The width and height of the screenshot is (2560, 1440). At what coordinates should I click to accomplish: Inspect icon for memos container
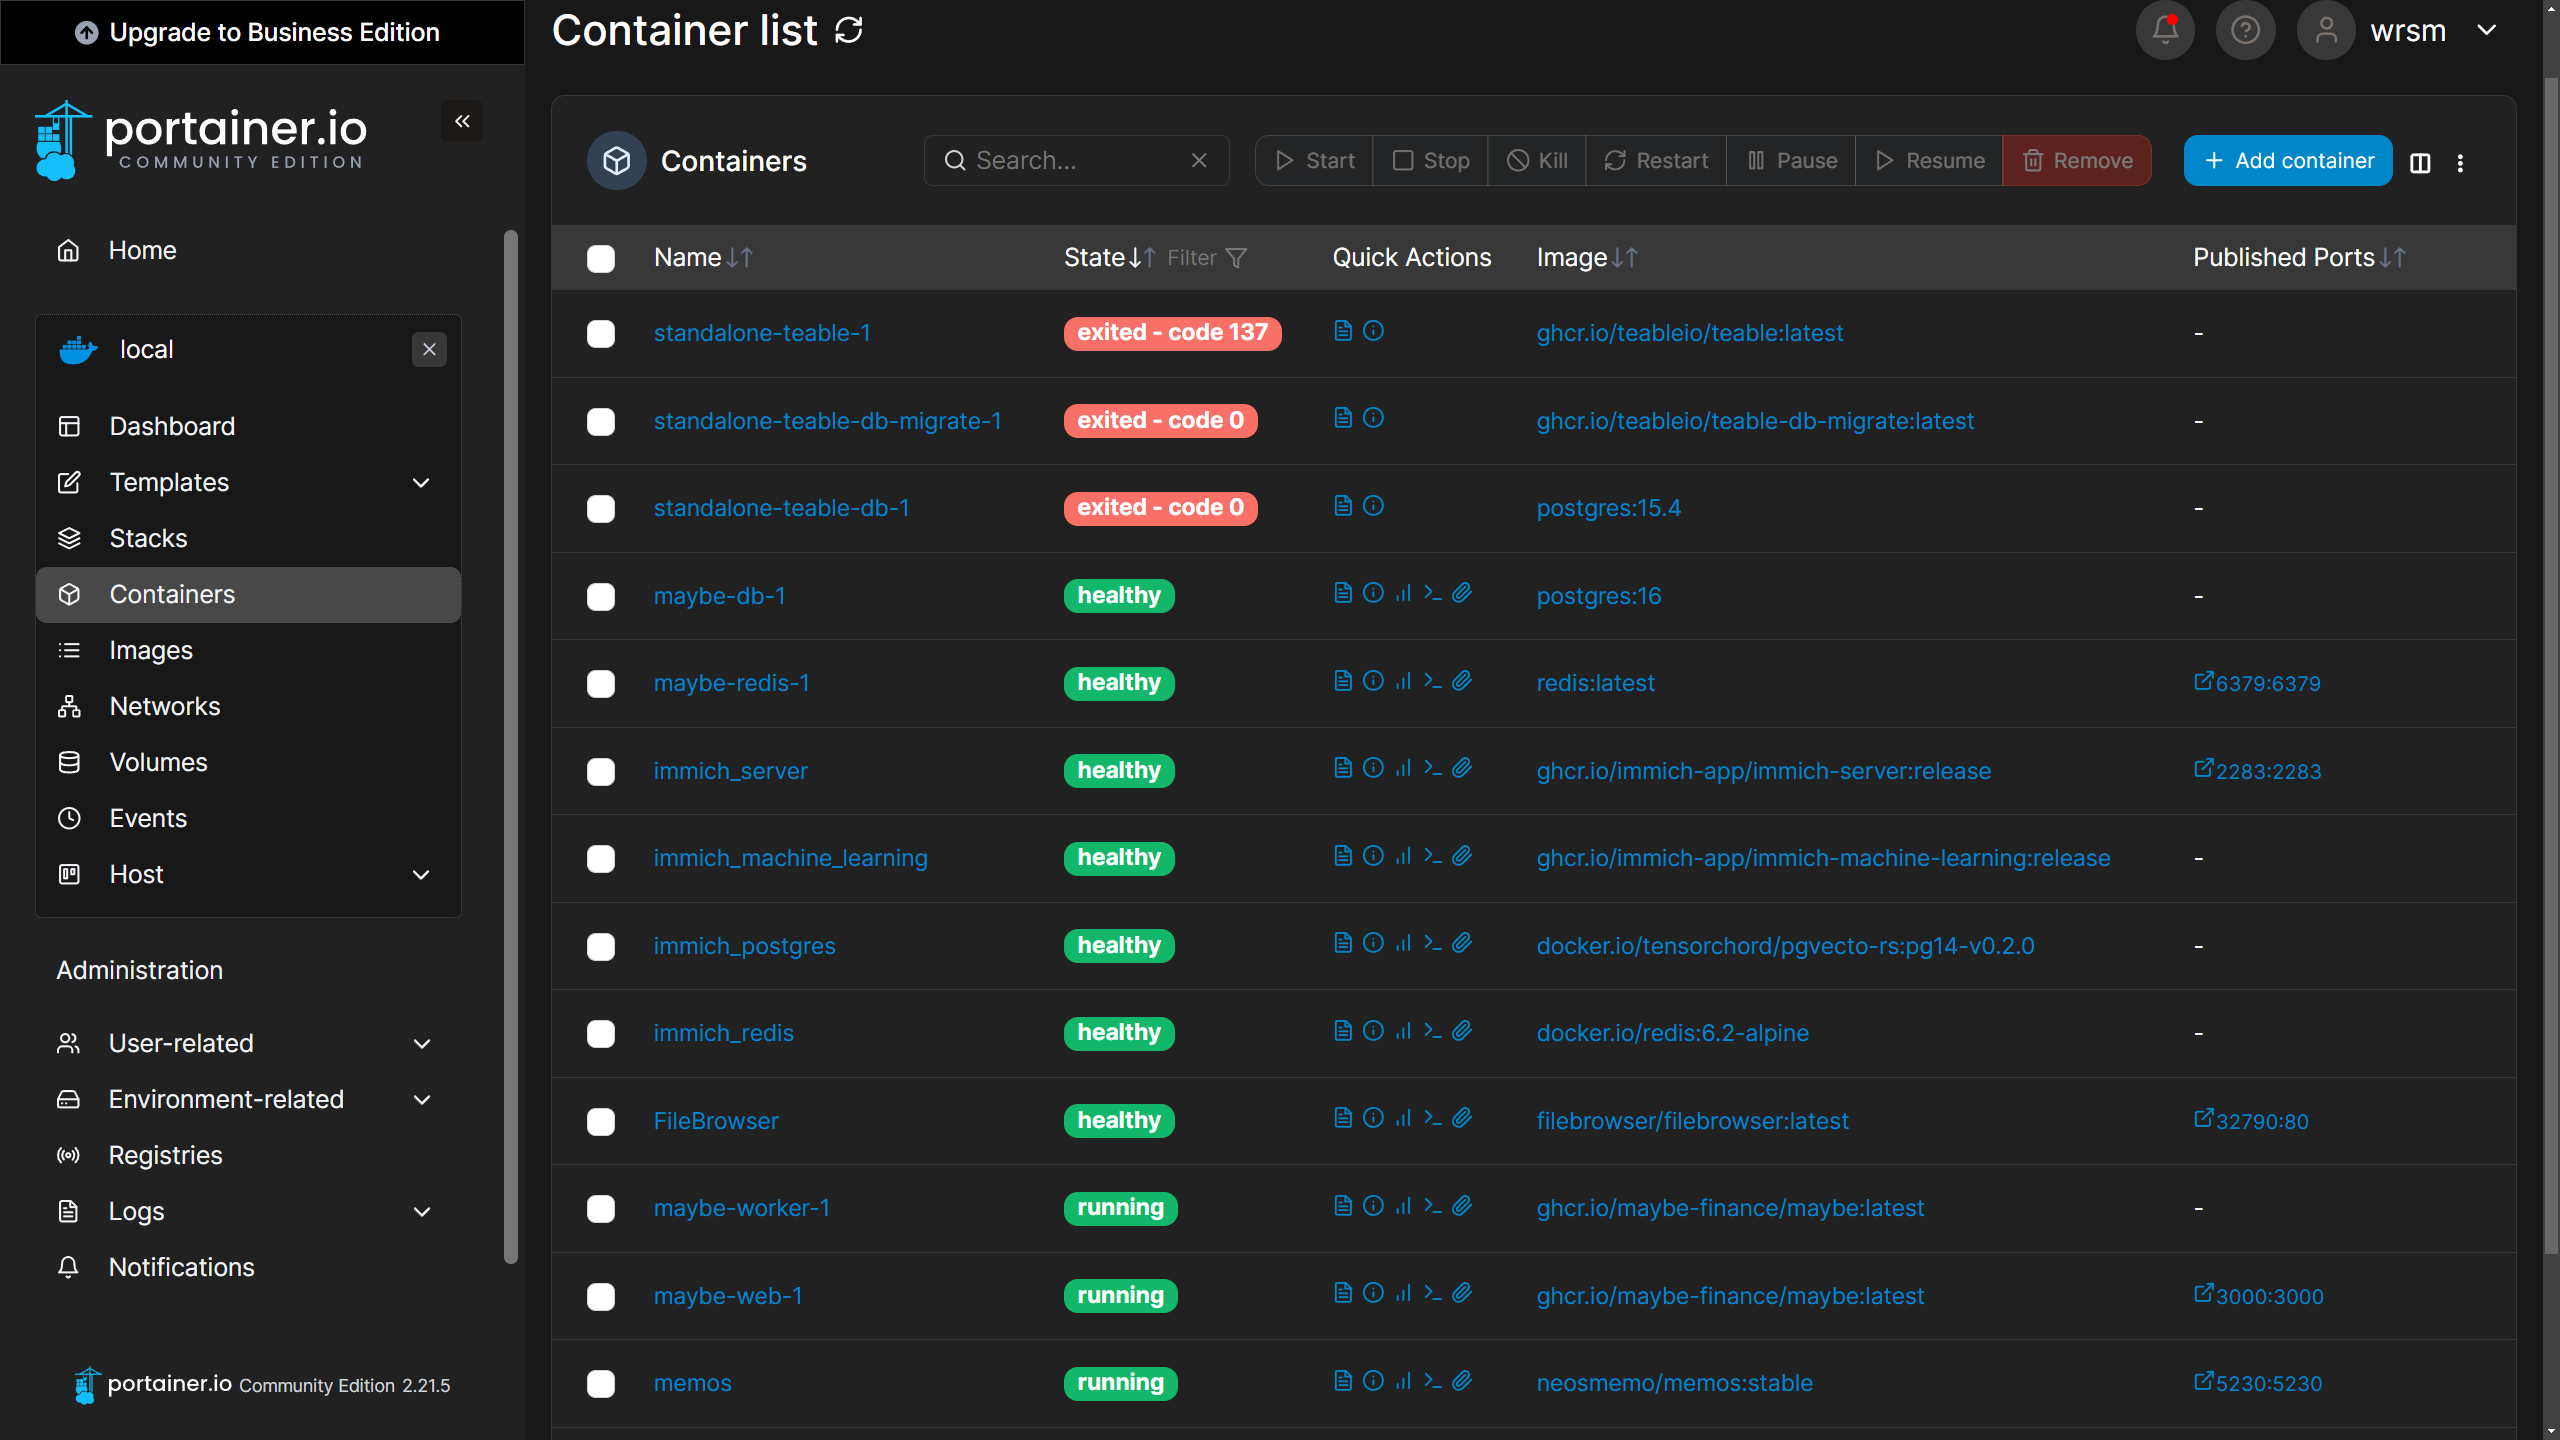1373,1381
